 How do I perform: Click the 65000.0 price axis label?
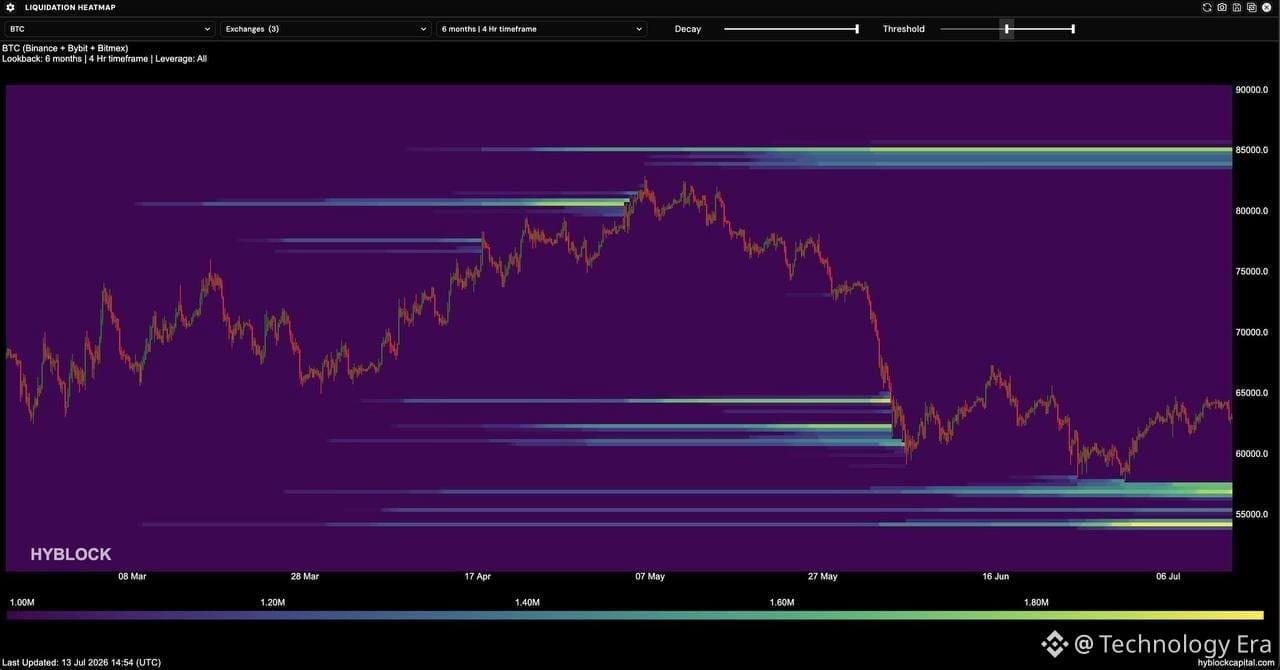tap(1252, 393)
